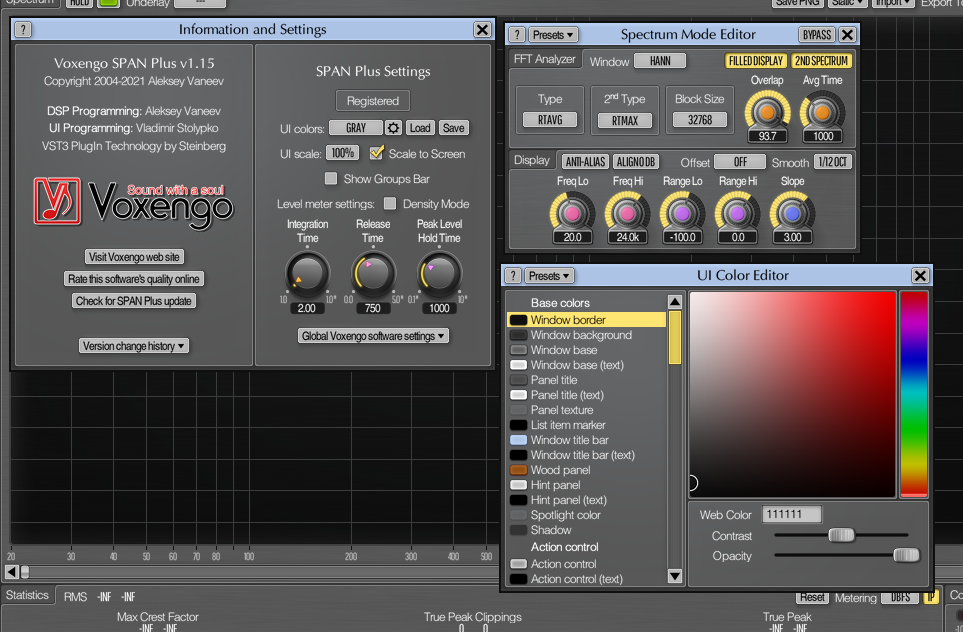Click the Range Hi knob
Screen dimensions: 963x632
click(738, 213)
